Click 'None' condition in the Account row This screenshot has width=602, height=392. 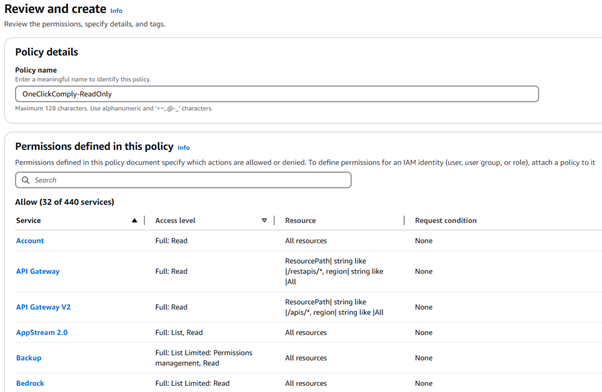pyautogui.click(x=423, y=241)
